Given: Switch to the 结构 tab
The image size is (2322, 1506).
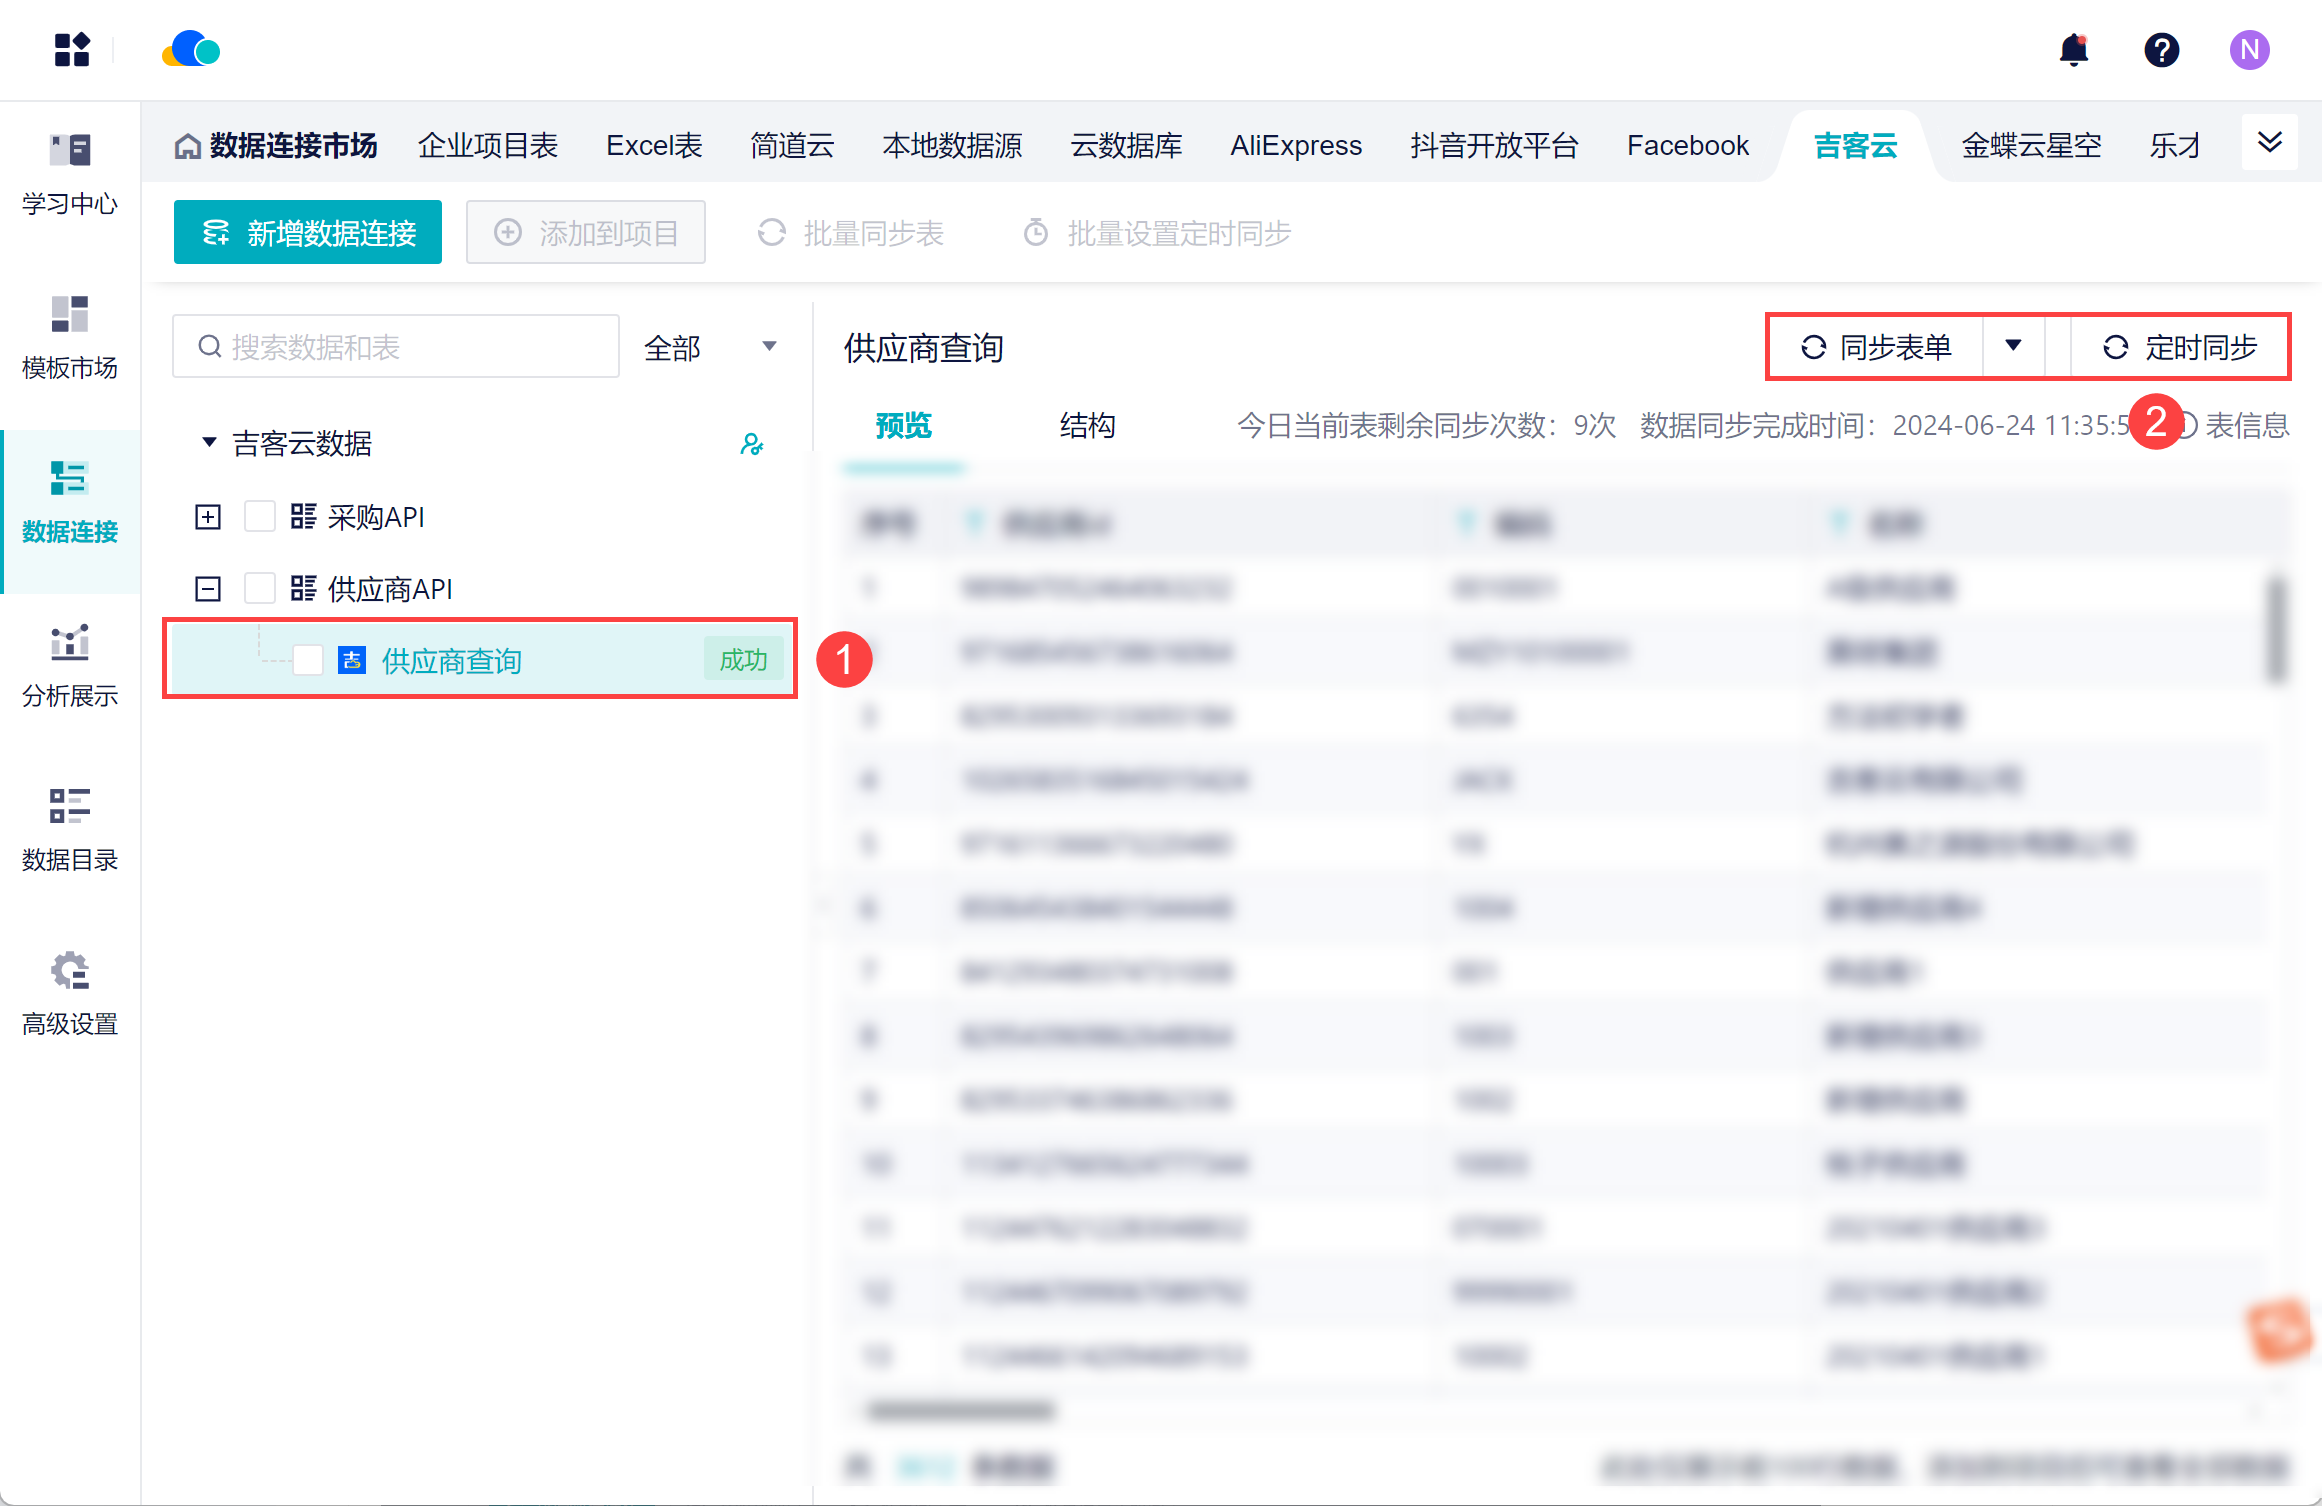Looking at the screenshot, I should coord(1087,426).
